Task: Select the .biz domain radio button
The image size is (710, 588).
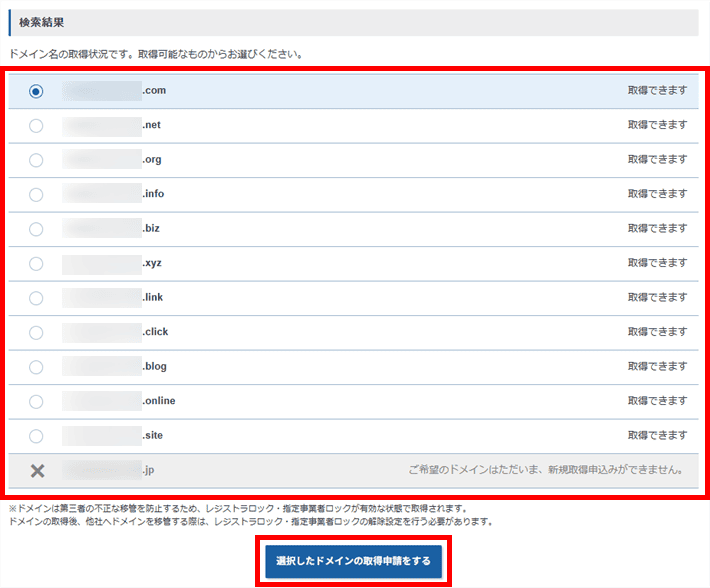Action: 36,229
